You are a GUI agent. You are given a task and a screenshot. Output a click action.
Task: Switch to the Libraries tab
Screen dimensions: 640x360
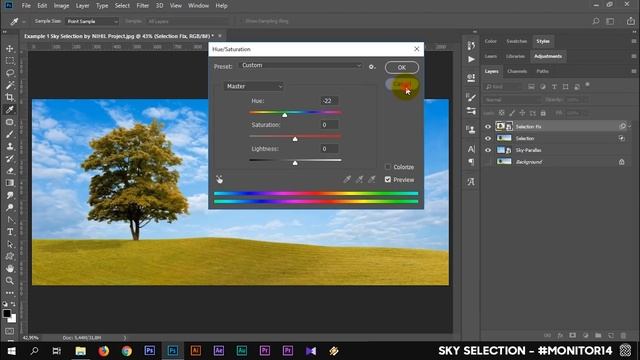(x=515, y=56)
